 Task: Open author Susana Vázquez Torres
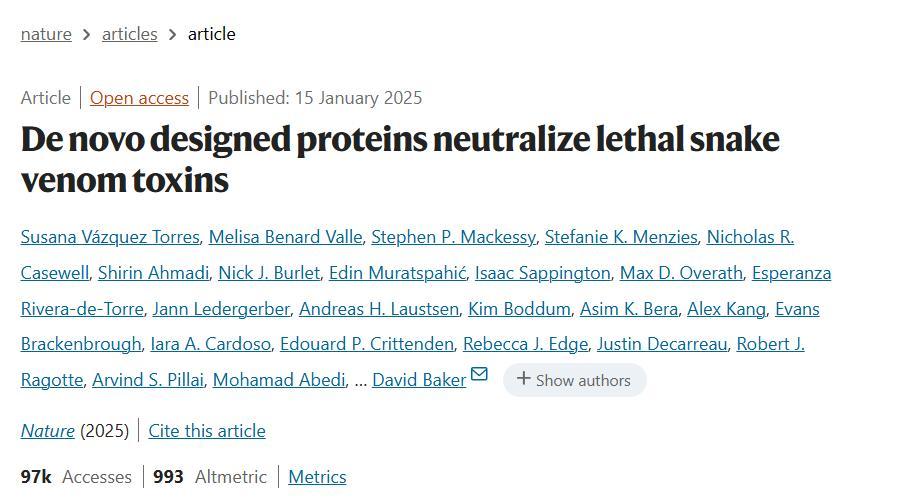(110, 237)
